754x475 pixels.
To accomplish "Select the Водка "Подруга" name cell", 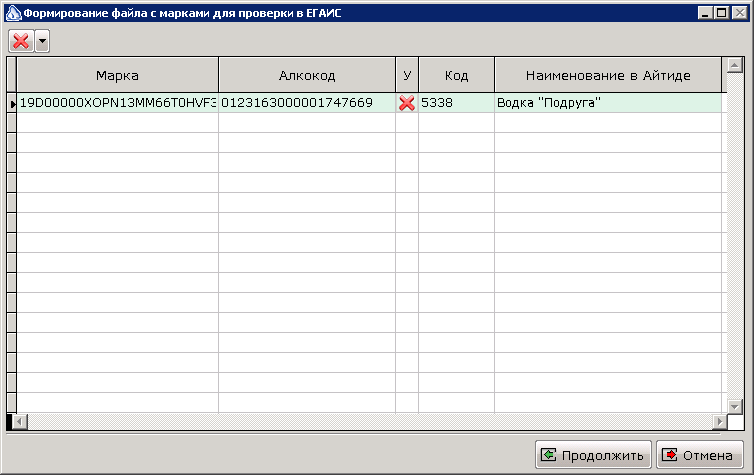I will click(608, 102).
